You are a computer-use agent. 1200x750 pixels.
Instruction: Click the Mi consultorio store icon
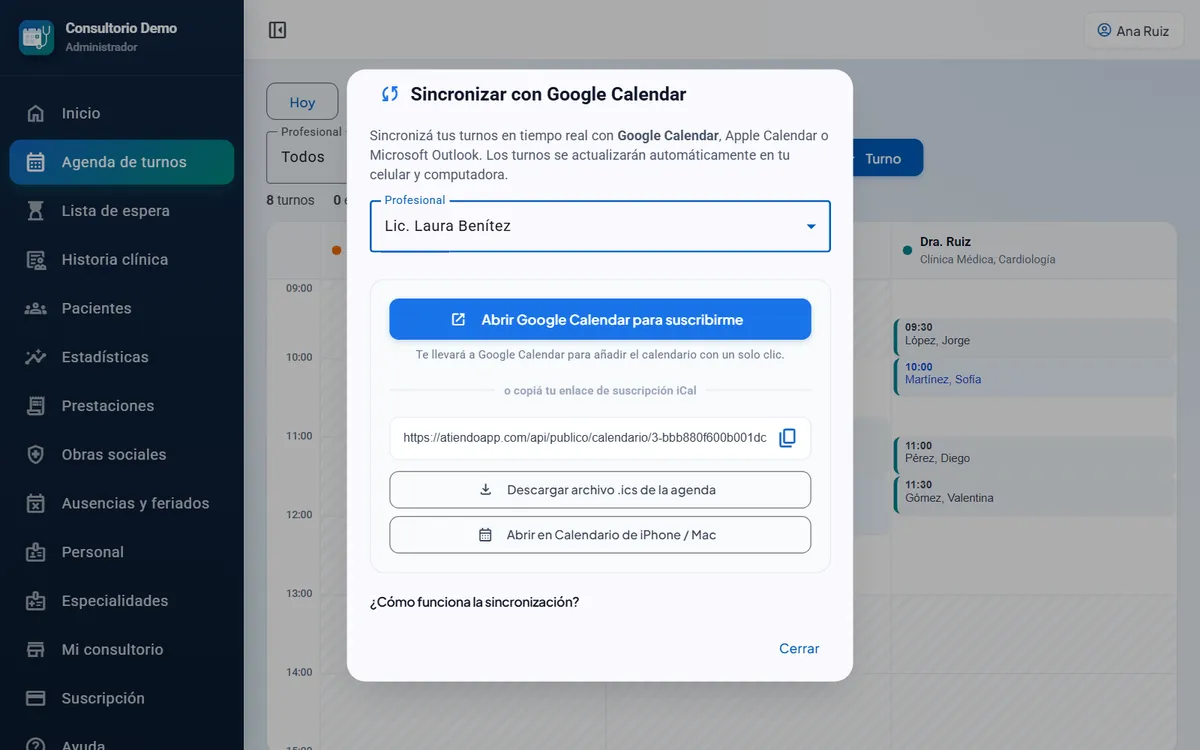(36, 650)
